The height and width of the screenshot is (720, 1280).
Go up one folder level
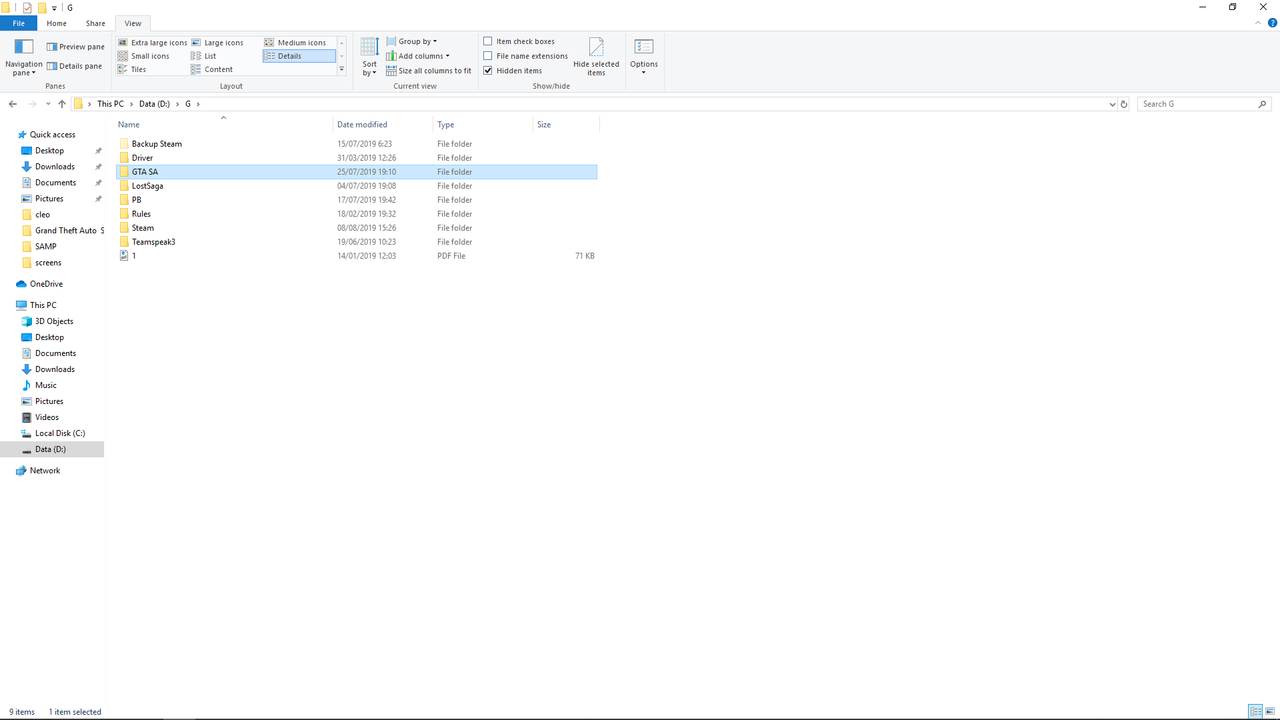pyautogui.click(x=62, y=104)
